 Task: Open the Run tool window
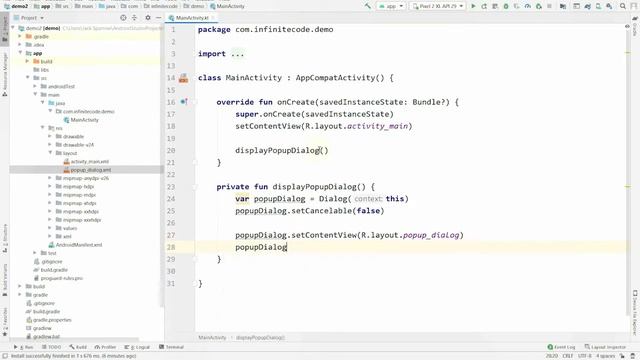(24, 347)
